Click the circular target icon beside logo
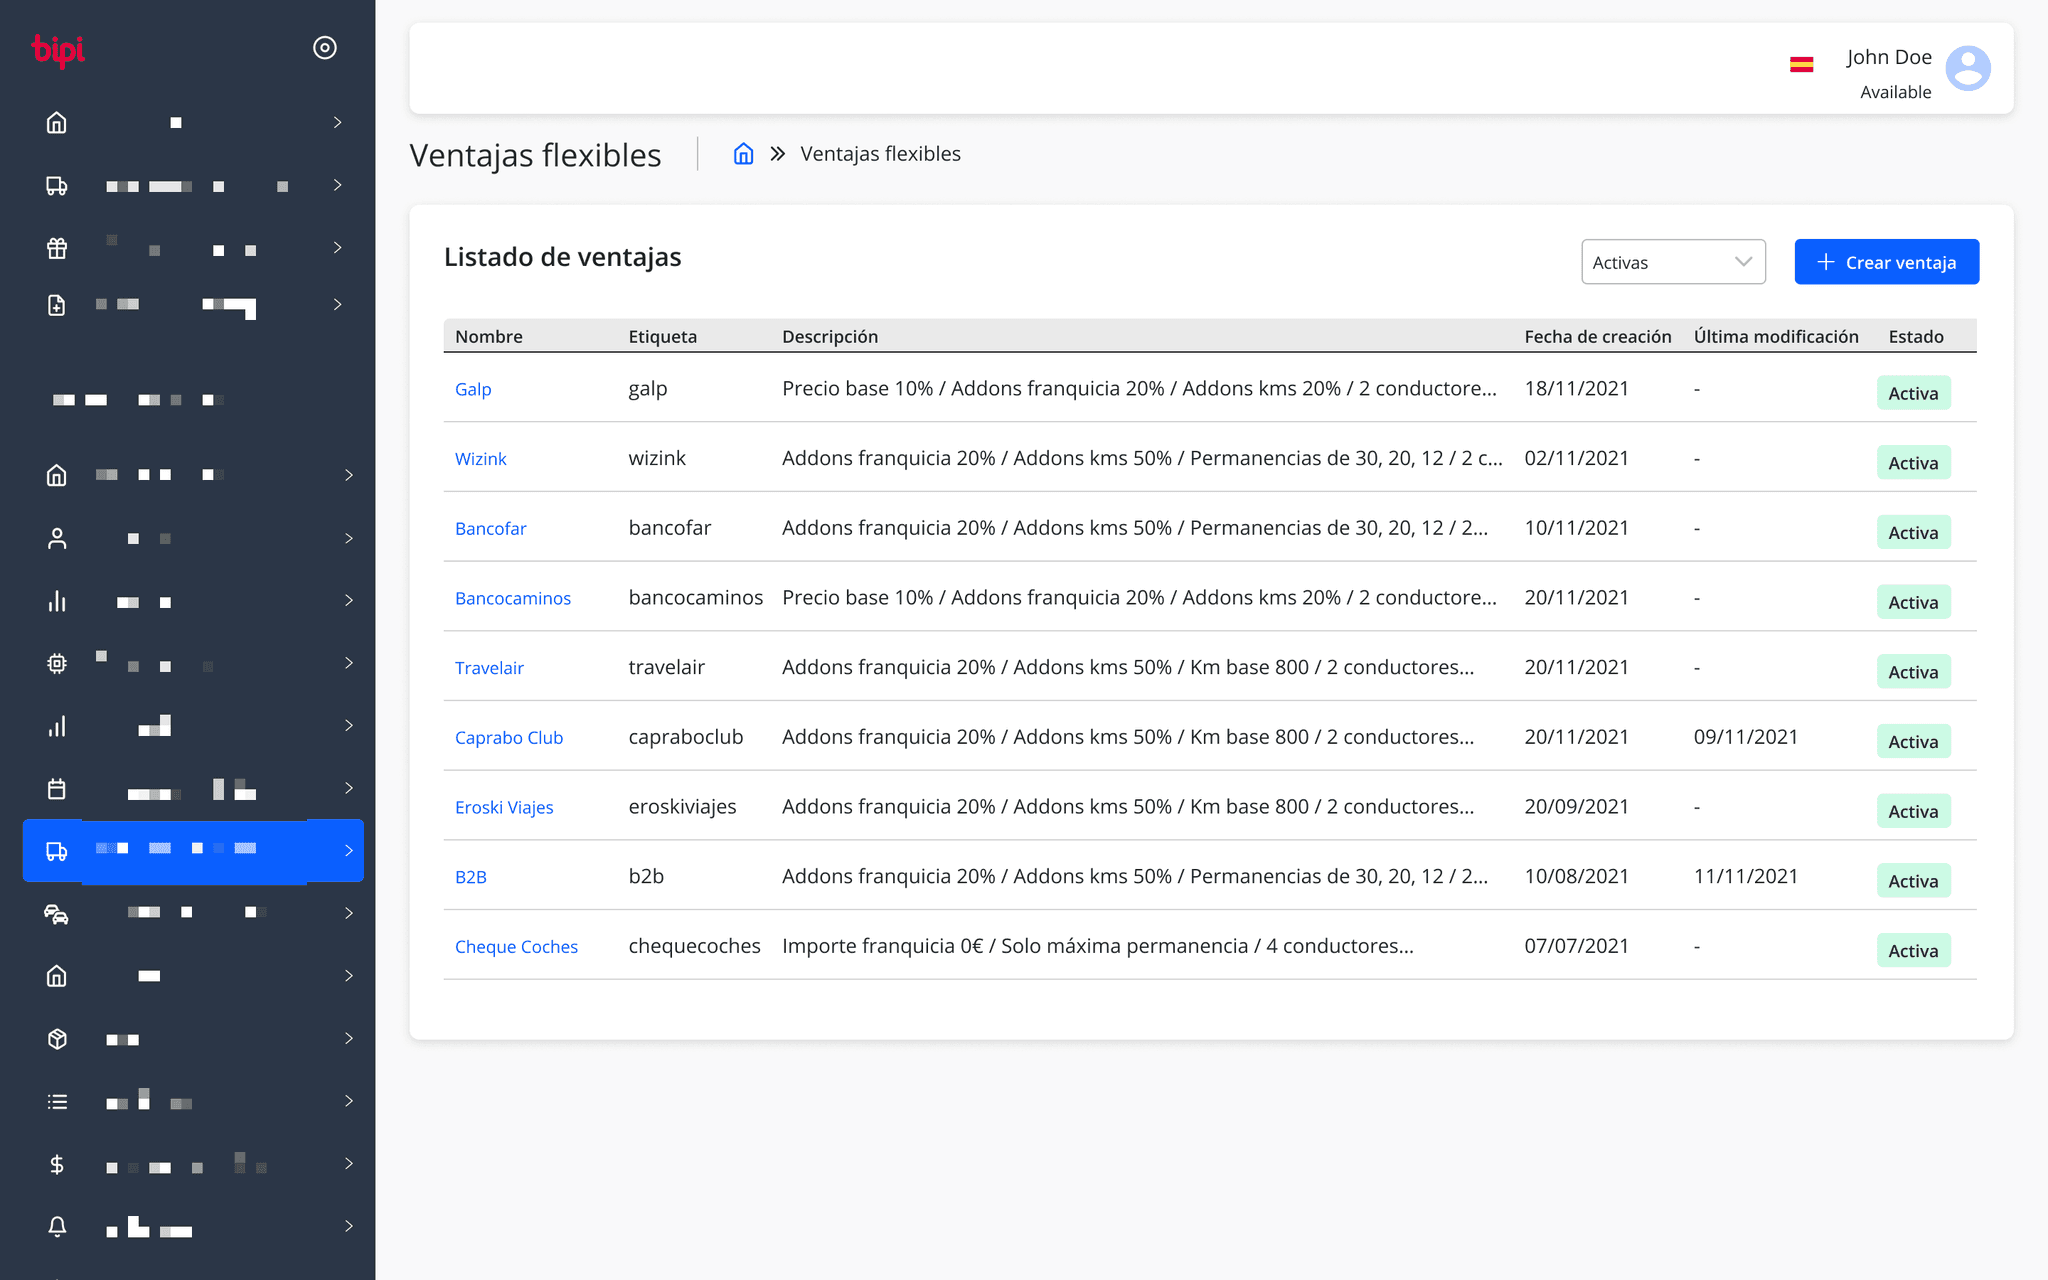This screenshot has height=1280, width=2048. tap(324, 48)
